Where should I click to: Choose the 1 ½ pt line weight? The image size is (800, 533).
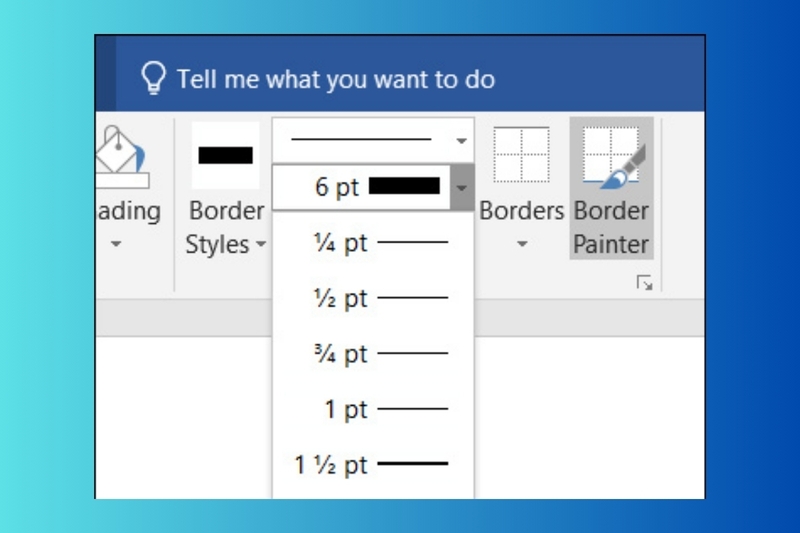coord(373,465)
